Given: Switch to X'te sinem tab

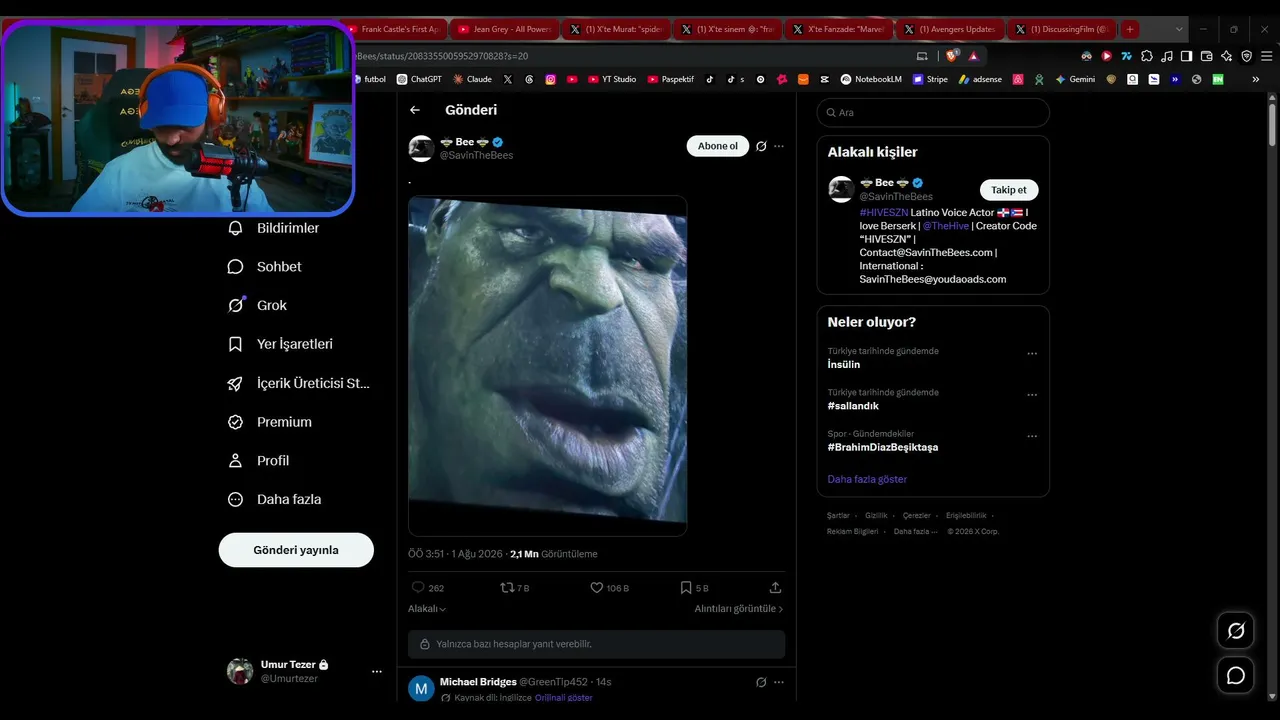Looking at the screenshot, I should click(x=728, y=30).
